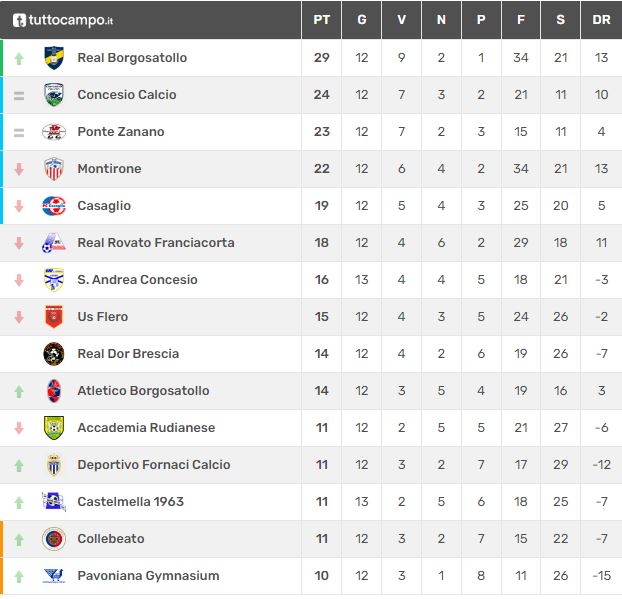The width and height of the screenshot is (622, 599).
Task: Click the DR goal difference column header
Action: coord(601,20)
